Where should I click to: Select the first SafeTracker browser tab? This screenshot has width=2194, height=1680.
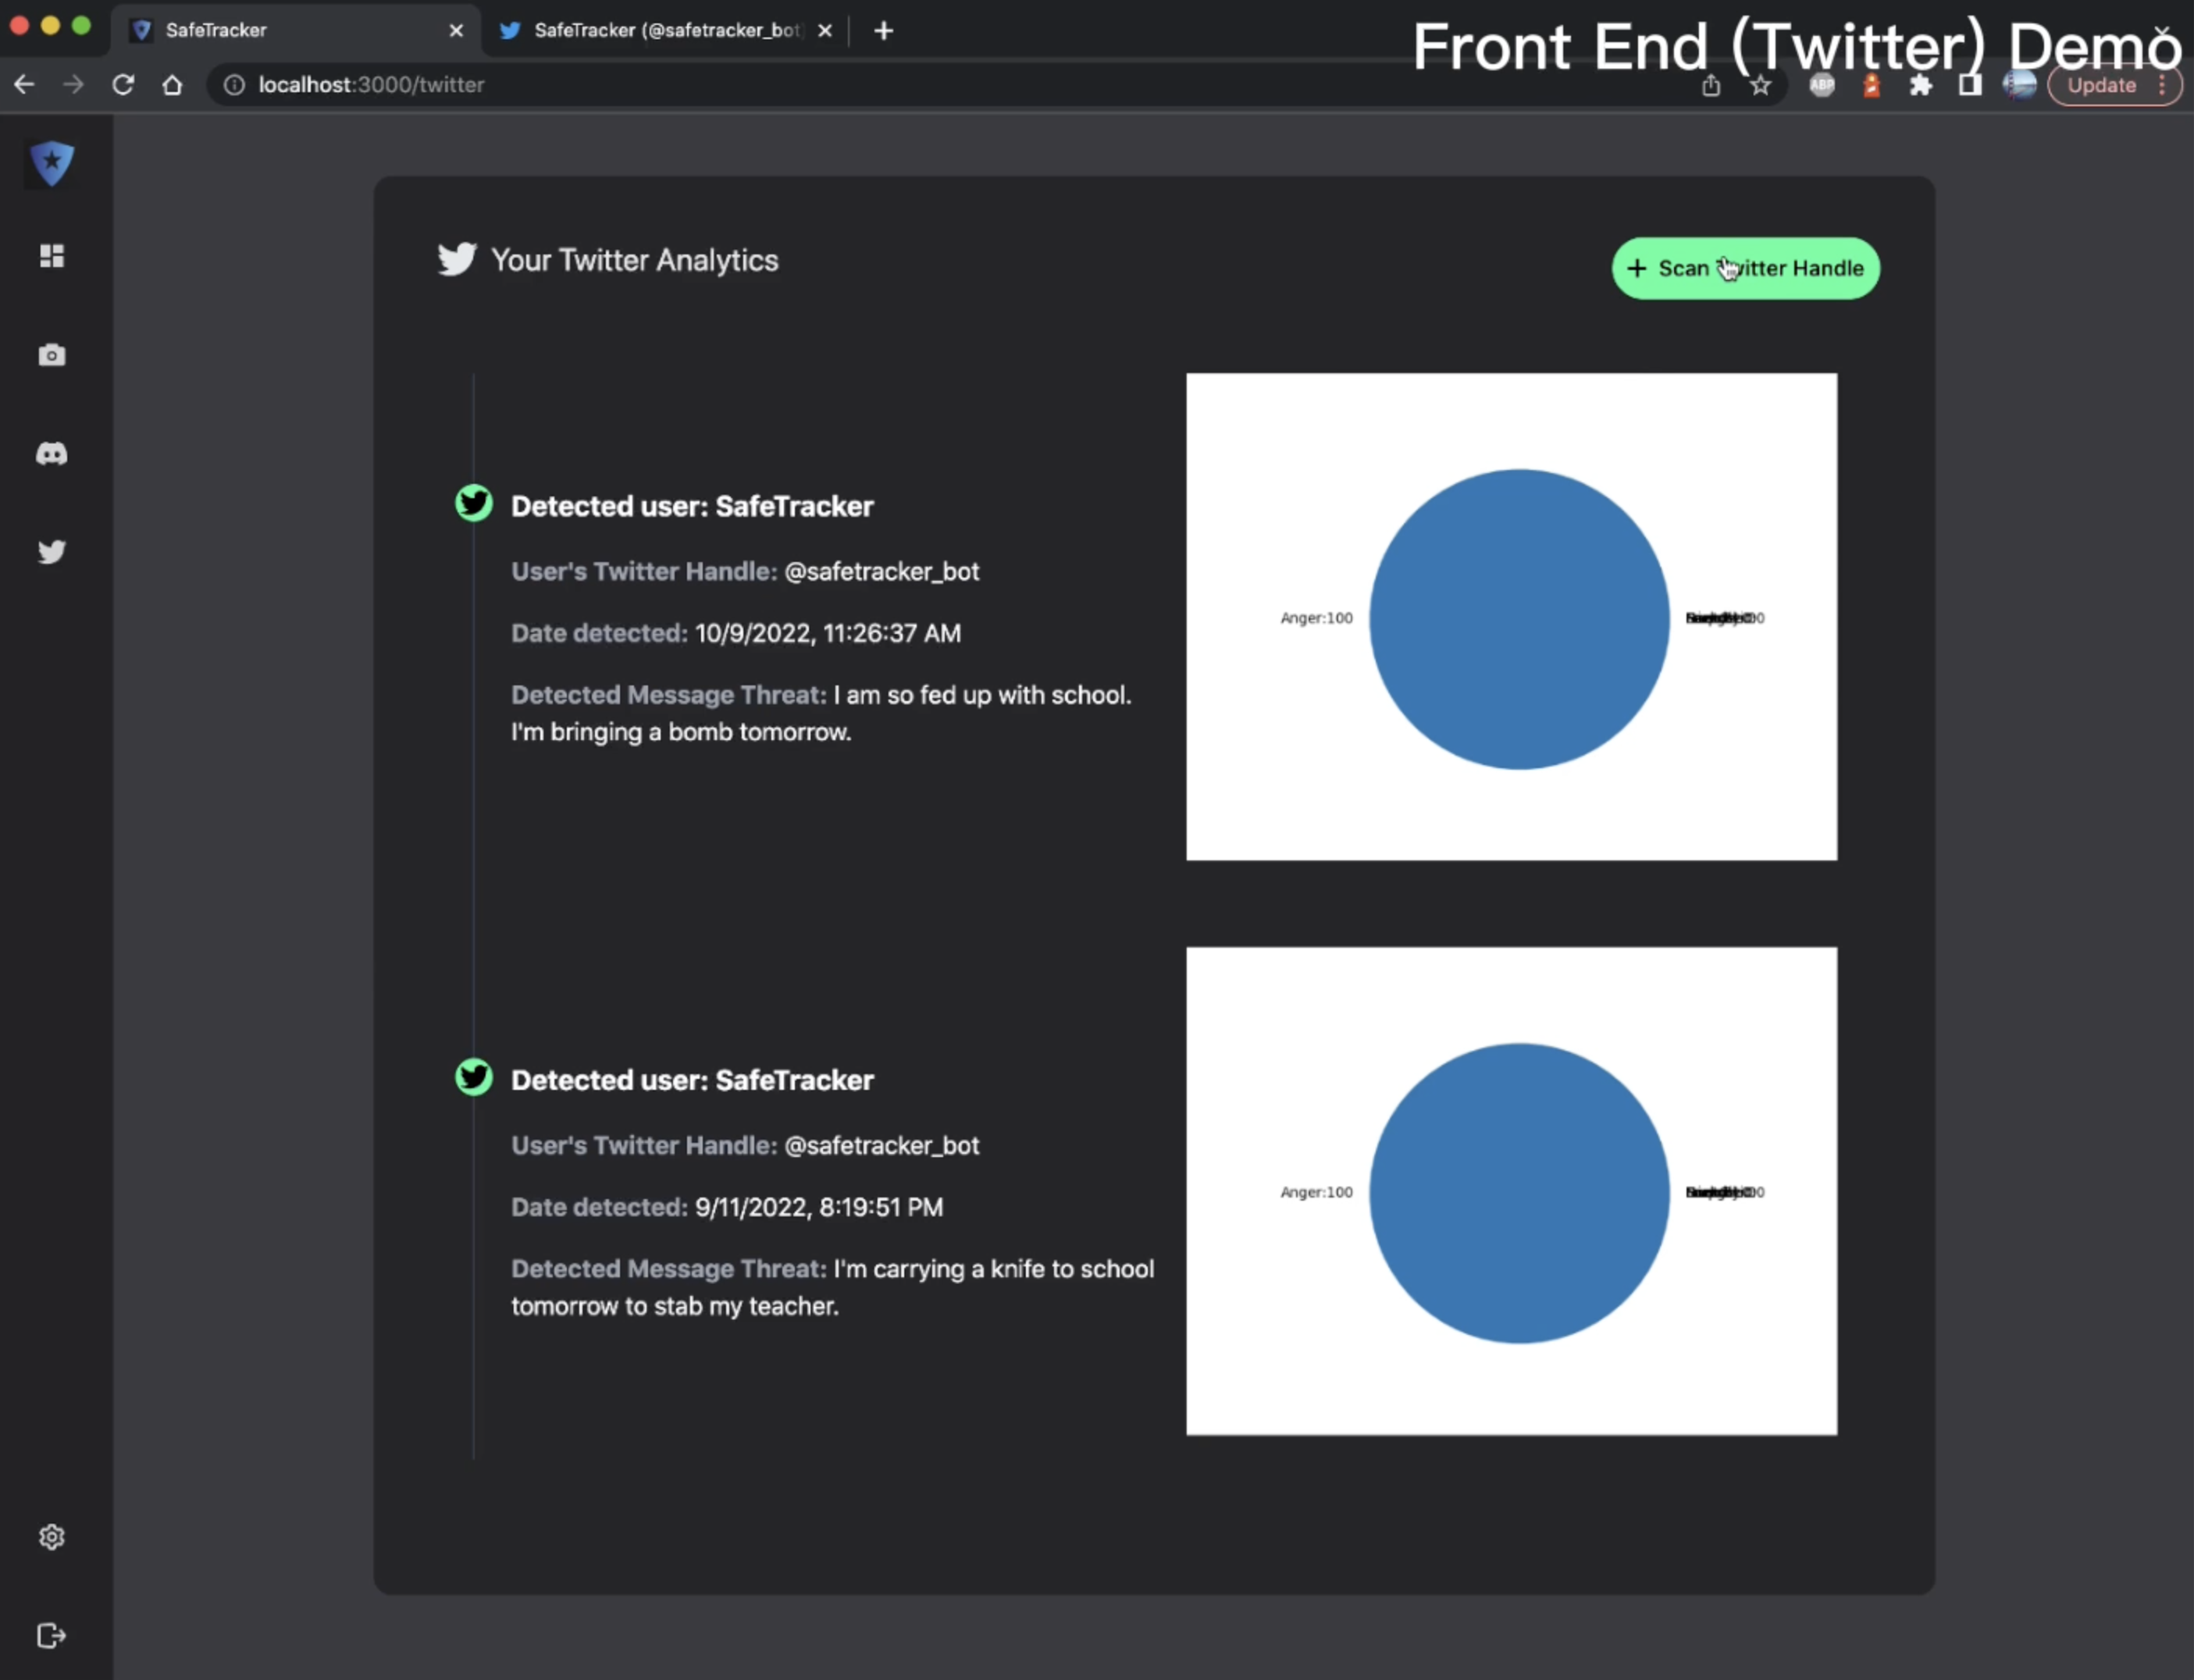290,30
